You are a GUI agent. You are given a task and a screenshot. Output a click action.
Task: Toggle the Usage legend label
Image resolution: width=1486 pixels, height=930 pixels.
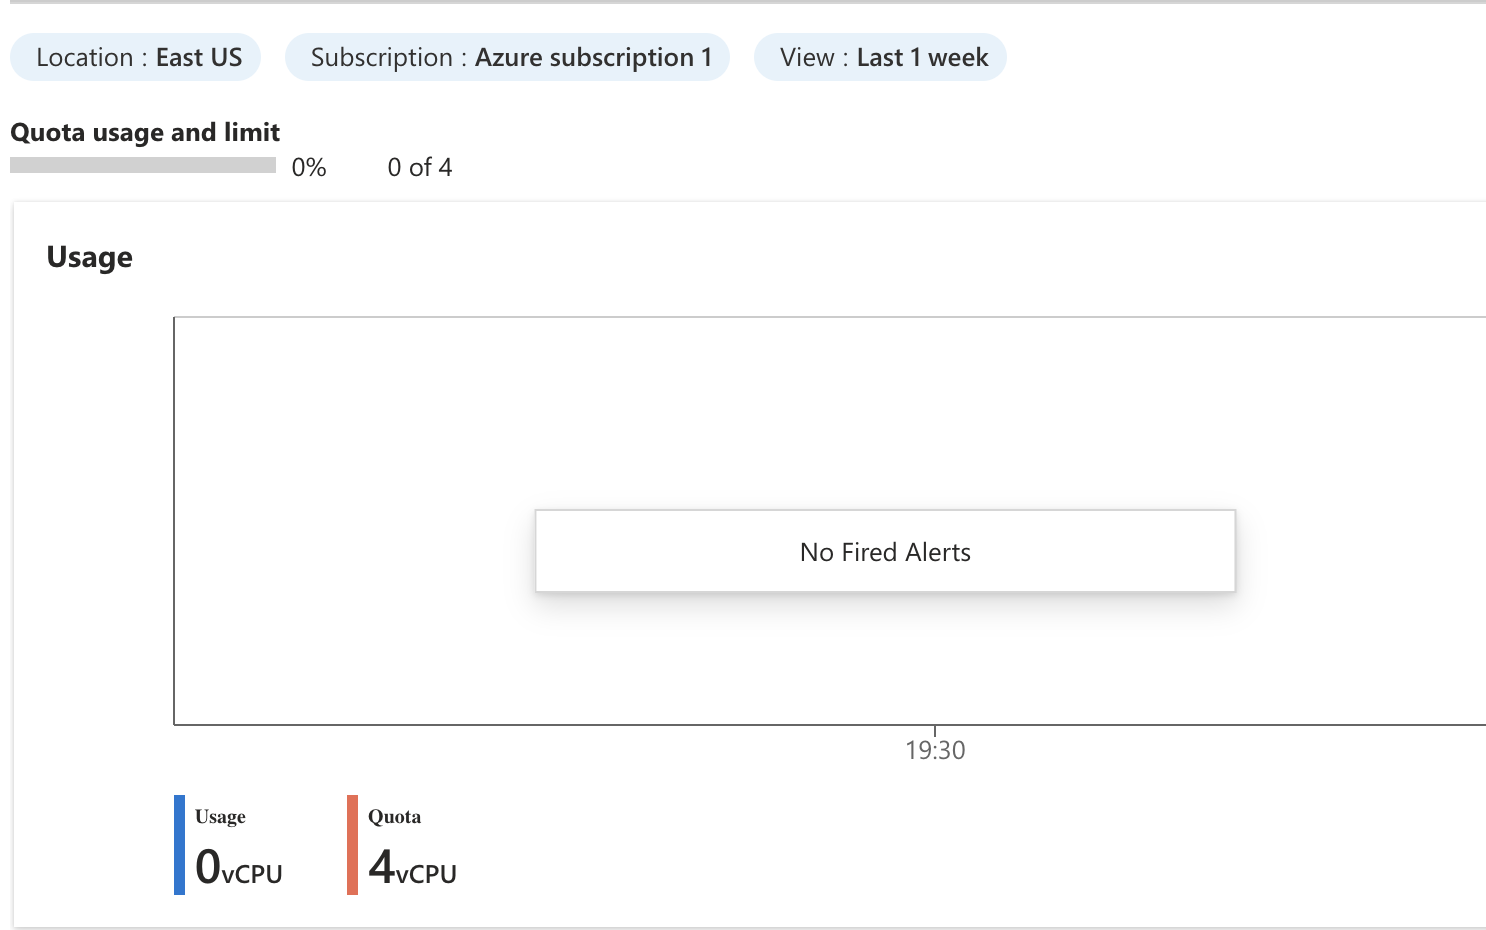(x=220, y=817)
